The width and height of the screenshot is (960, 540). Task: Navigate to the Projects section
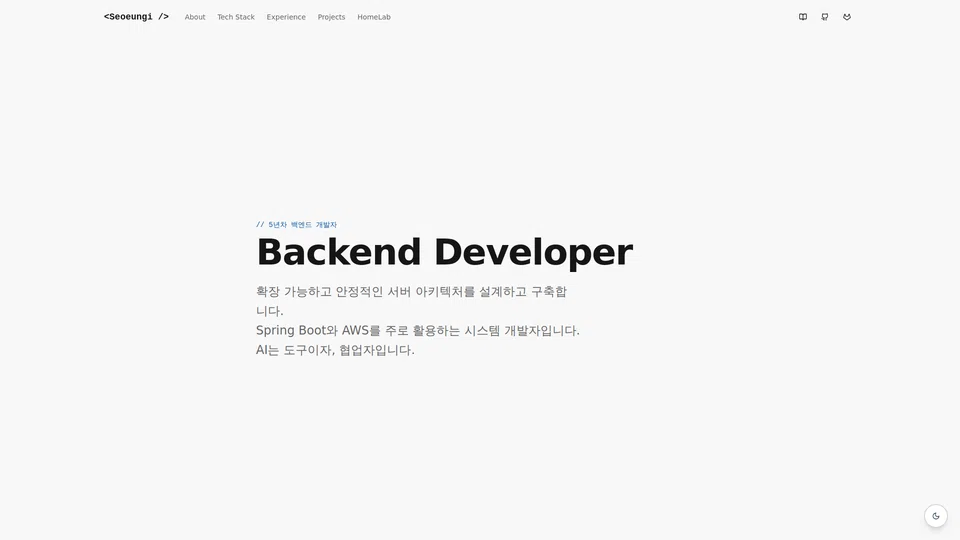coord(331,17)
